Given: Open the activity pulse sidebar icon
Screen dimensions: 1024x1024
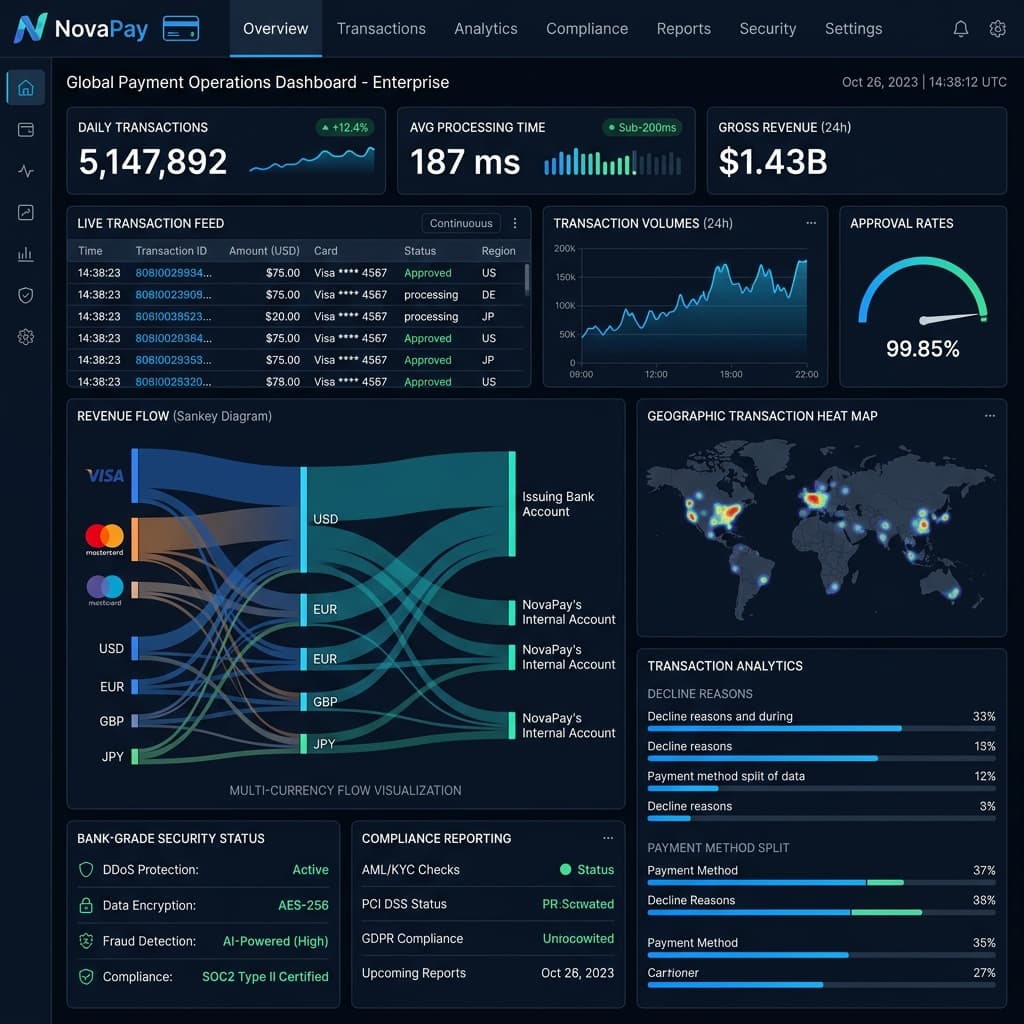Looking at the screenshot, I should click(25, 171).
